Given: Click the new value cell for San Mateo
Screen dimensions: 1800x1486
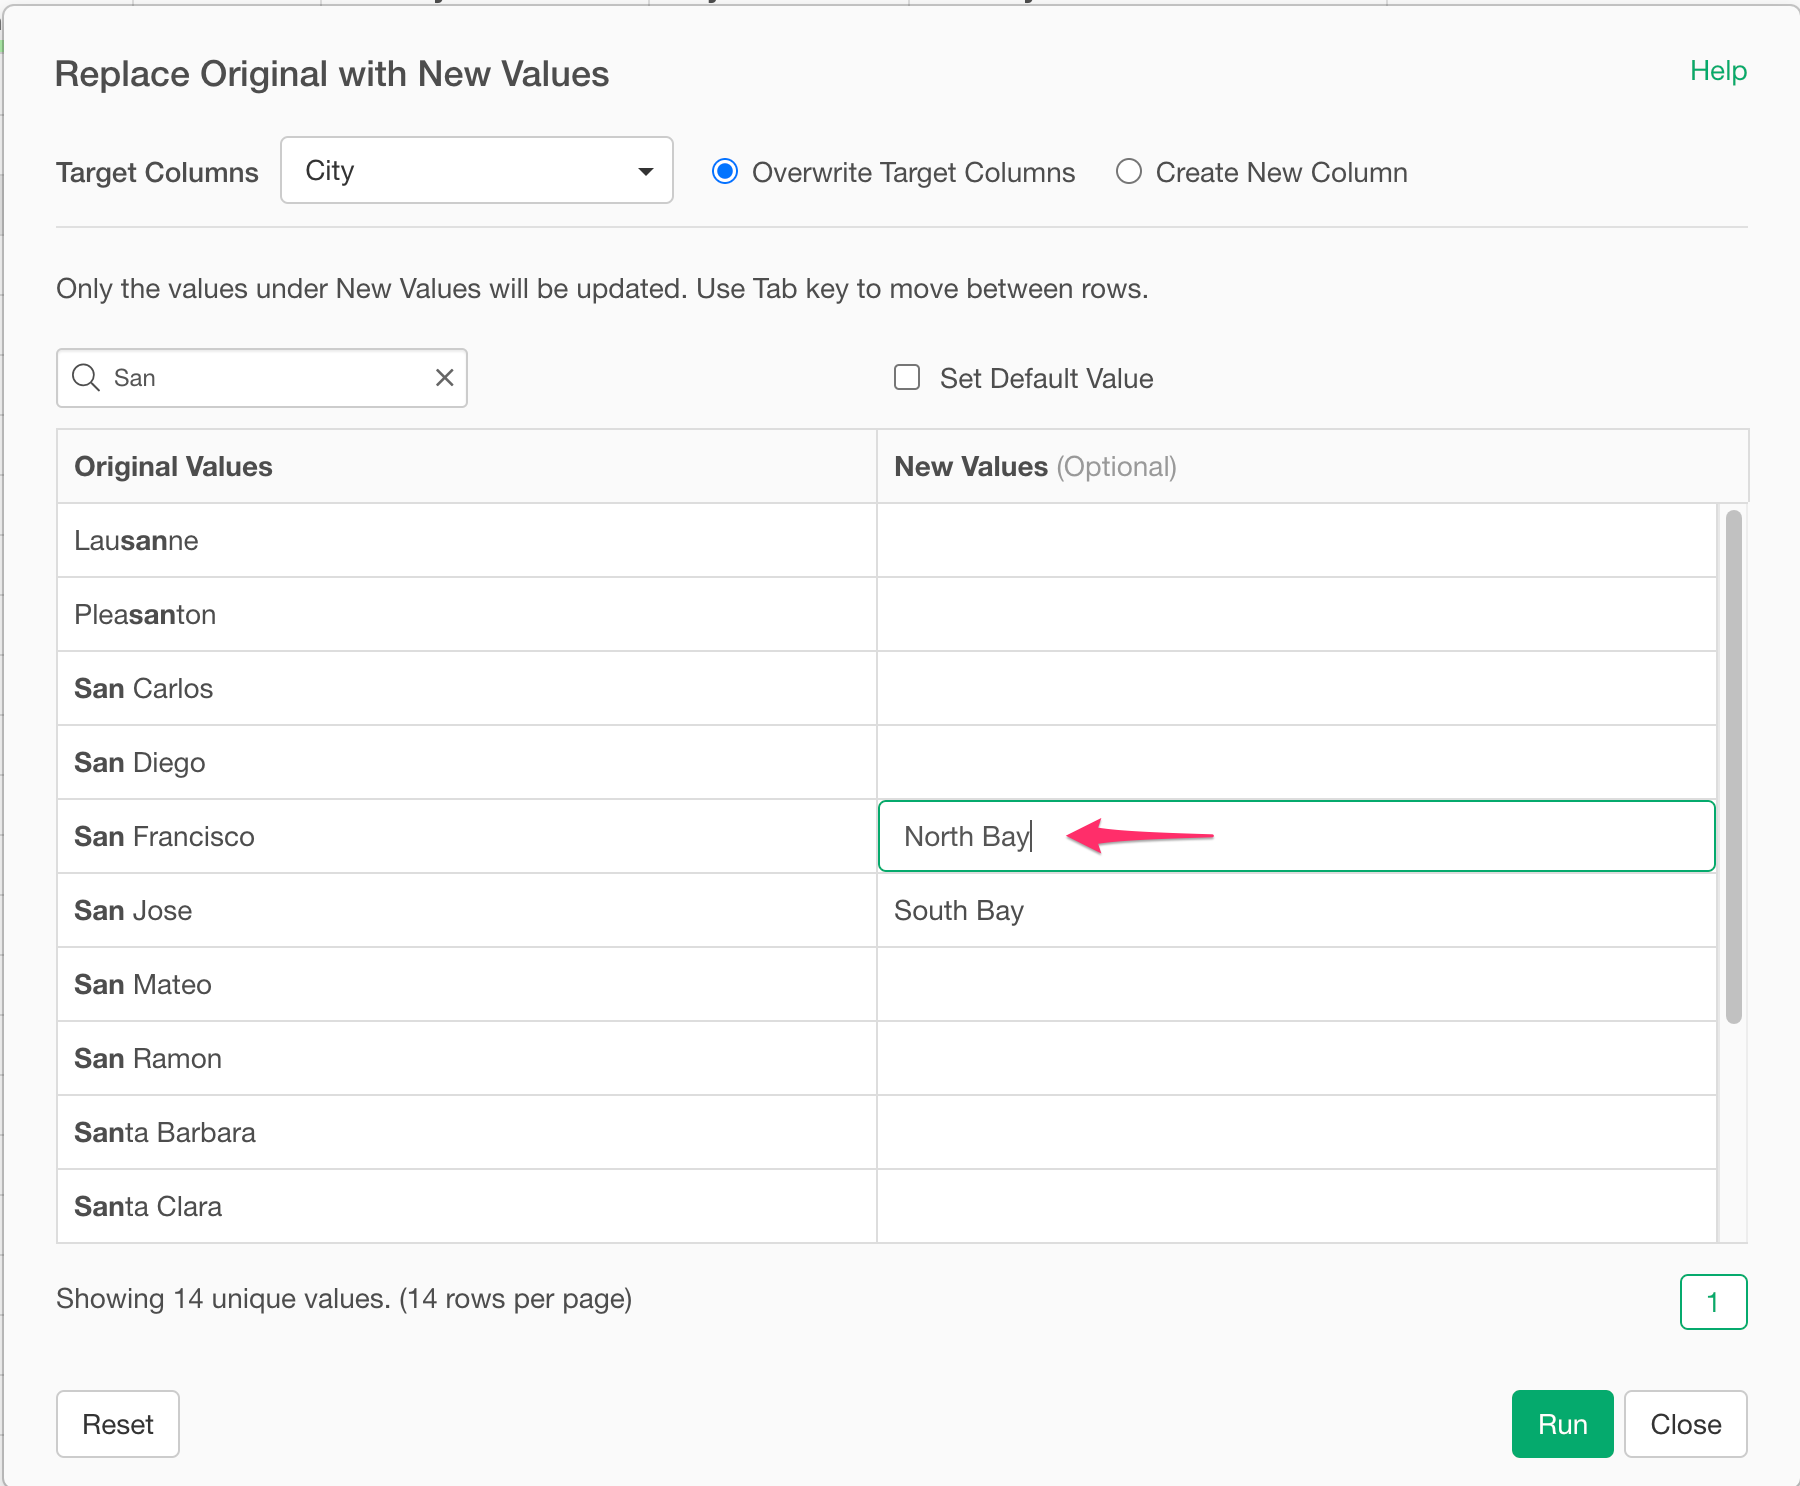Looking at the screenshot, I should [1296, 984].
